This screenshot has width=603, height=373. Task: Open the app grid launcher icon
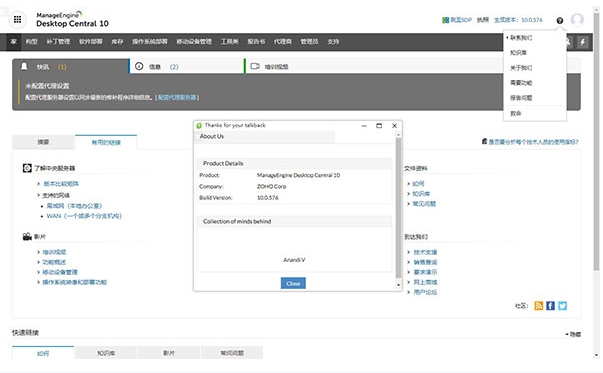pos(17,19)
